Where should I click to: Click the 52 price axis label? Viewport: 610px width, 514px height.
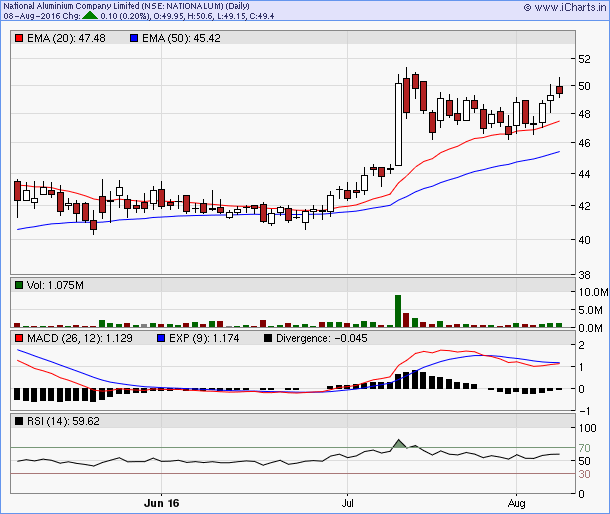pyautogui.click(x=584, y=59)
